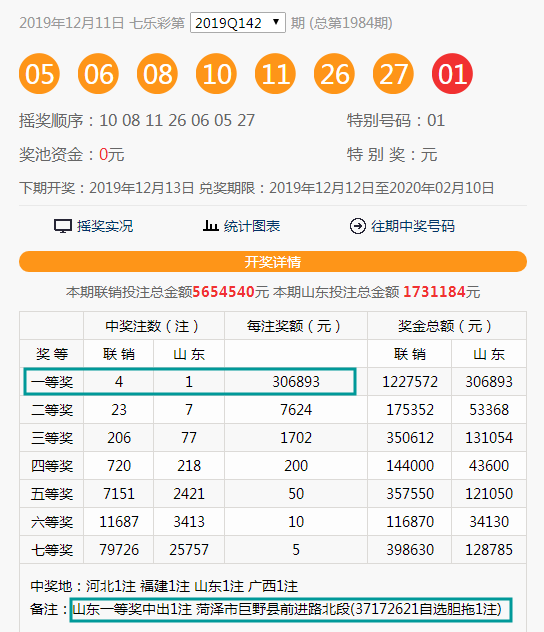The height and width of the screenshot is (632, 544).
Task: Click the seventh prize Shandong total 128785
Action: pyautogui.click(x=489, y=550)
